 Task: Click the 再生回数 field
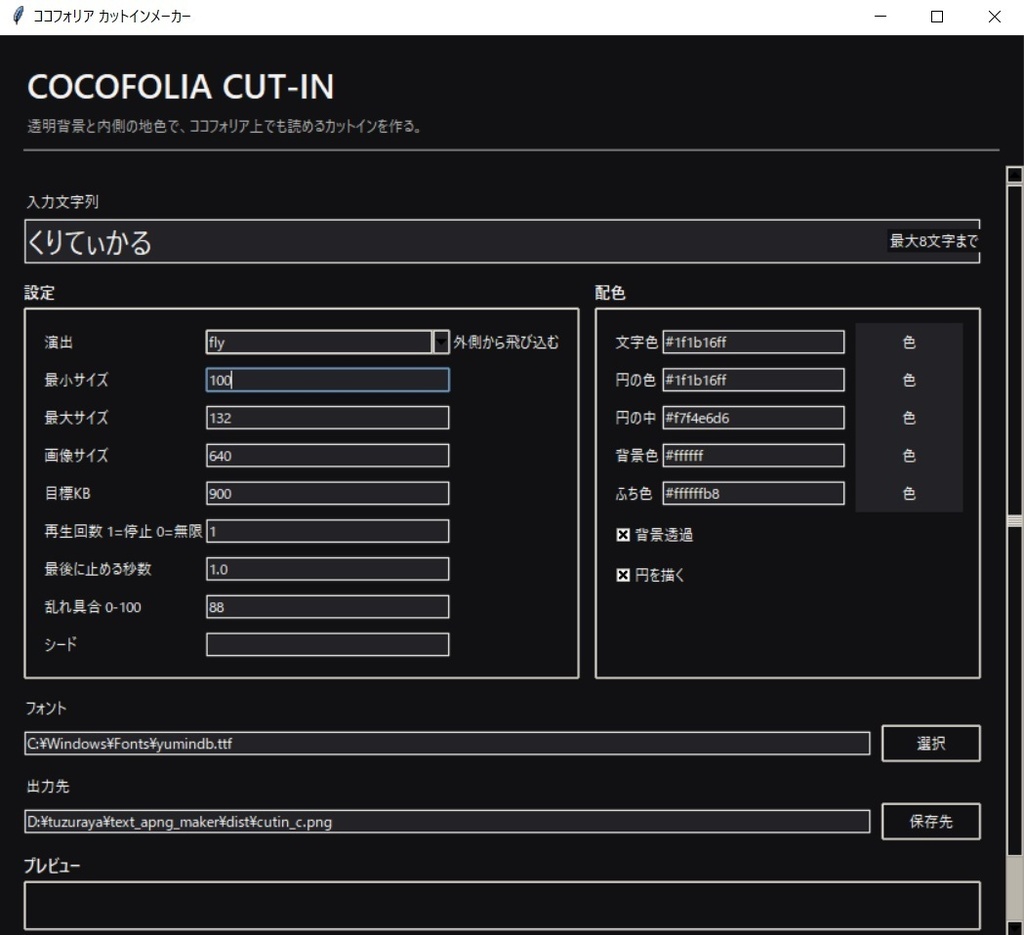tap(327, 531)
